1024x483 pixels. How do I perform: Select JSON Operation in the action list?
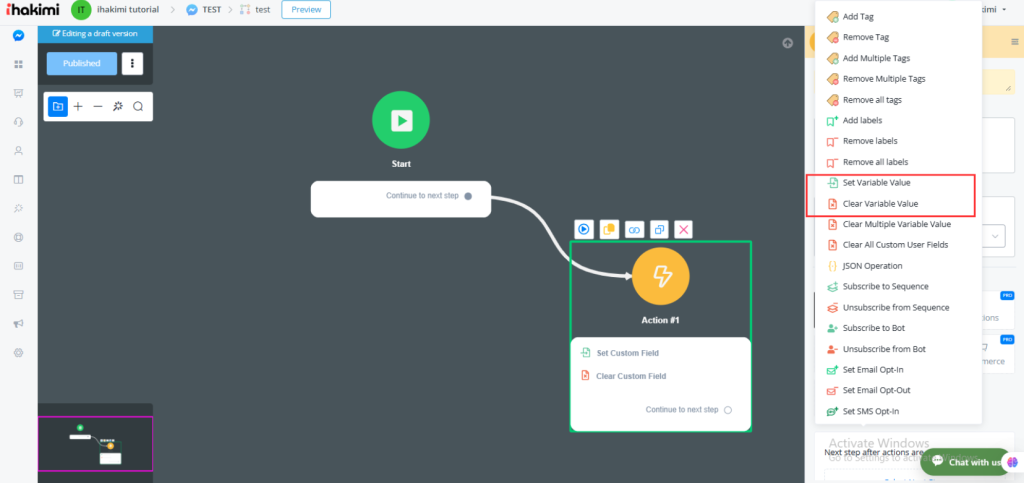(872, 266)
